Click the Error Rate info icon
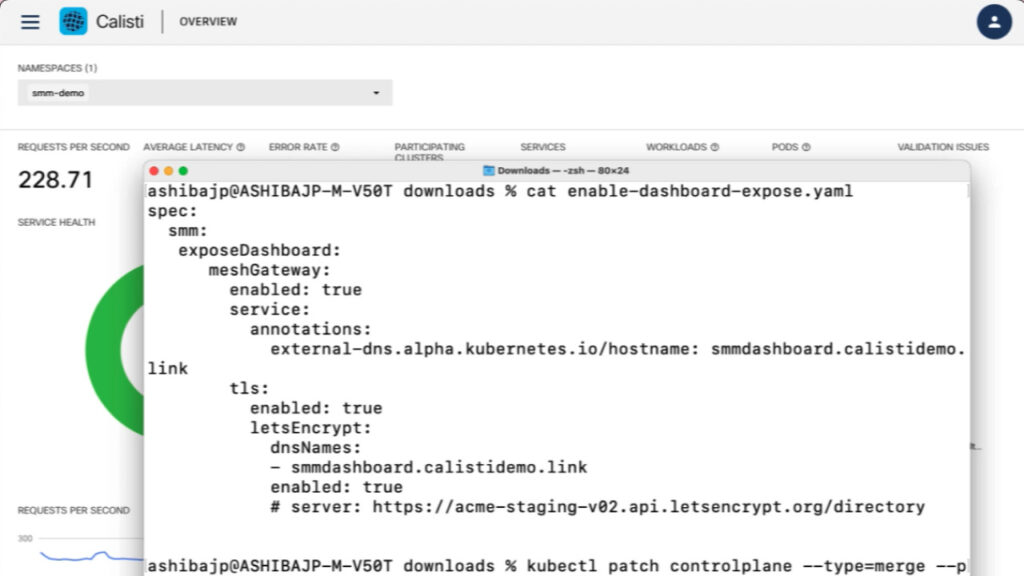This screenshot has height=576, width=1024. [335, 147]
